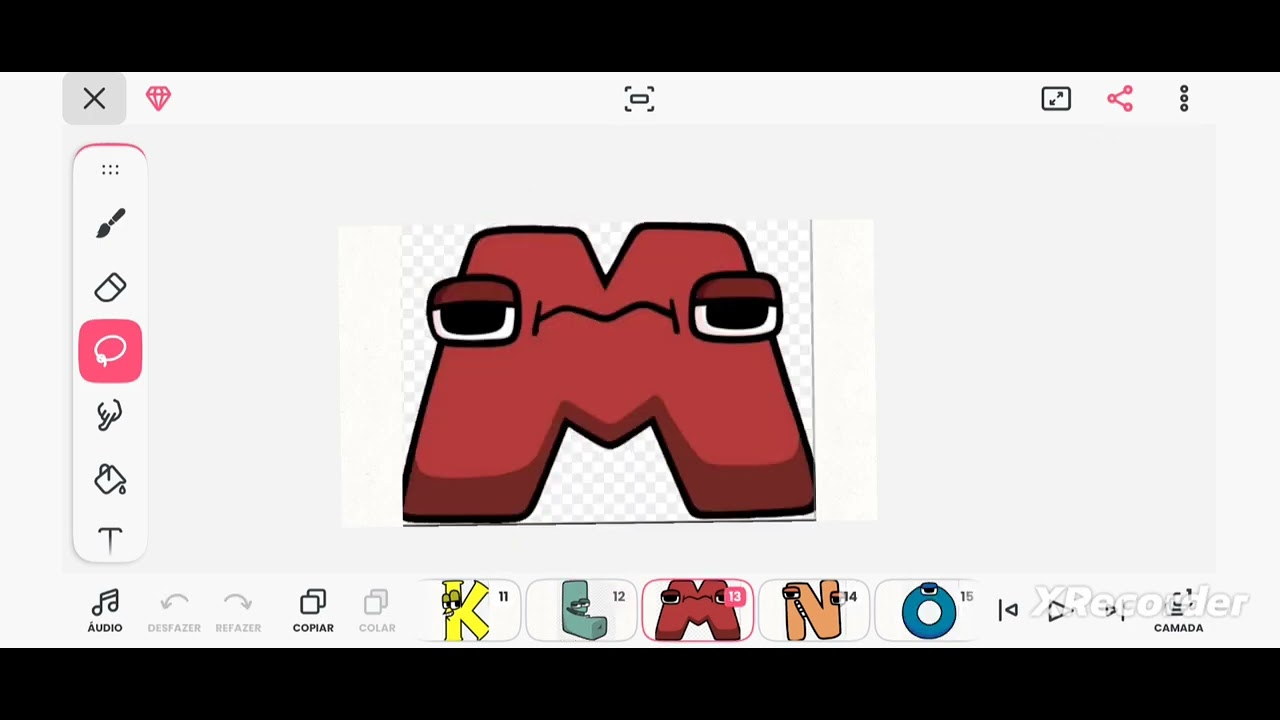
Task: Open the Camada layers panel
Action: pos(1179,611)
